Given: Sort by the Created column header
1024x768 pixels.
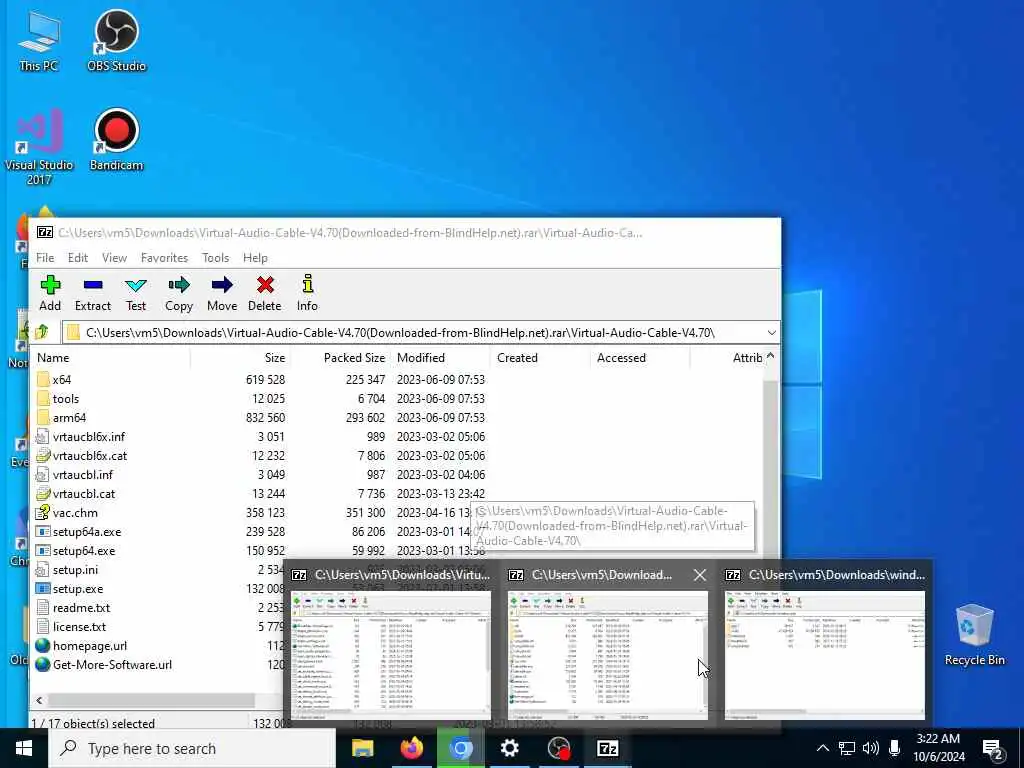Looking at the screenshot, I should click(517, 358).
